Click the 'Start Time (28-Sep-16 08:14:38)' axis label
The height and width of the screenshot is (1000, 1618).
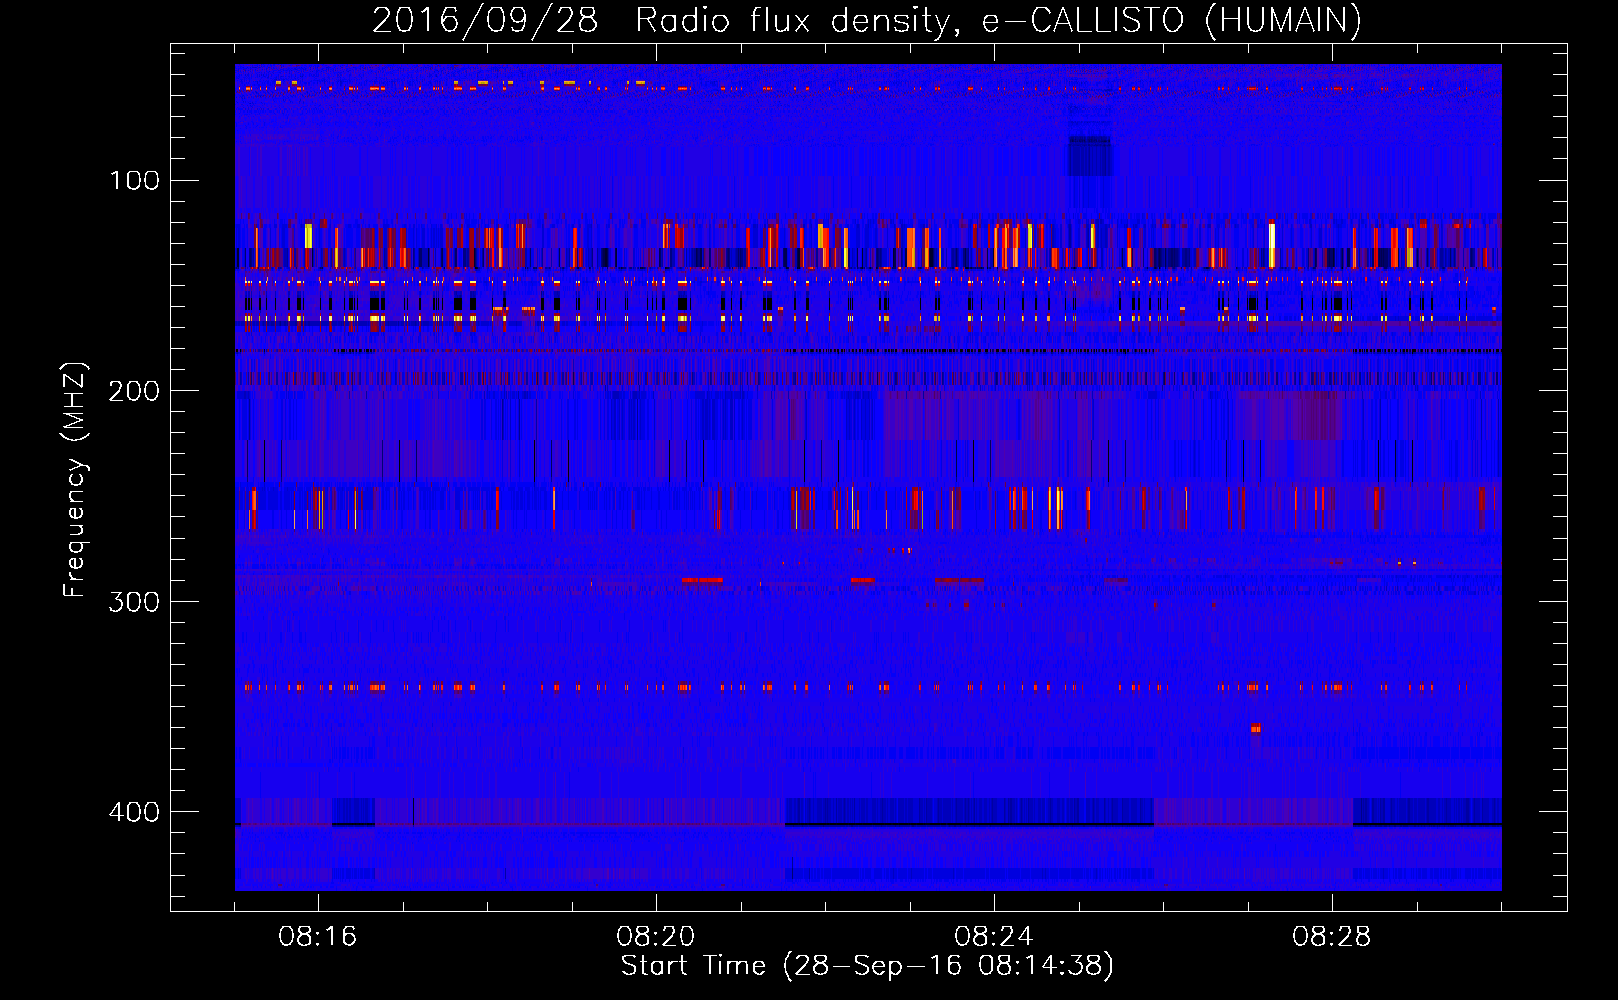click(x=867, y=966)
